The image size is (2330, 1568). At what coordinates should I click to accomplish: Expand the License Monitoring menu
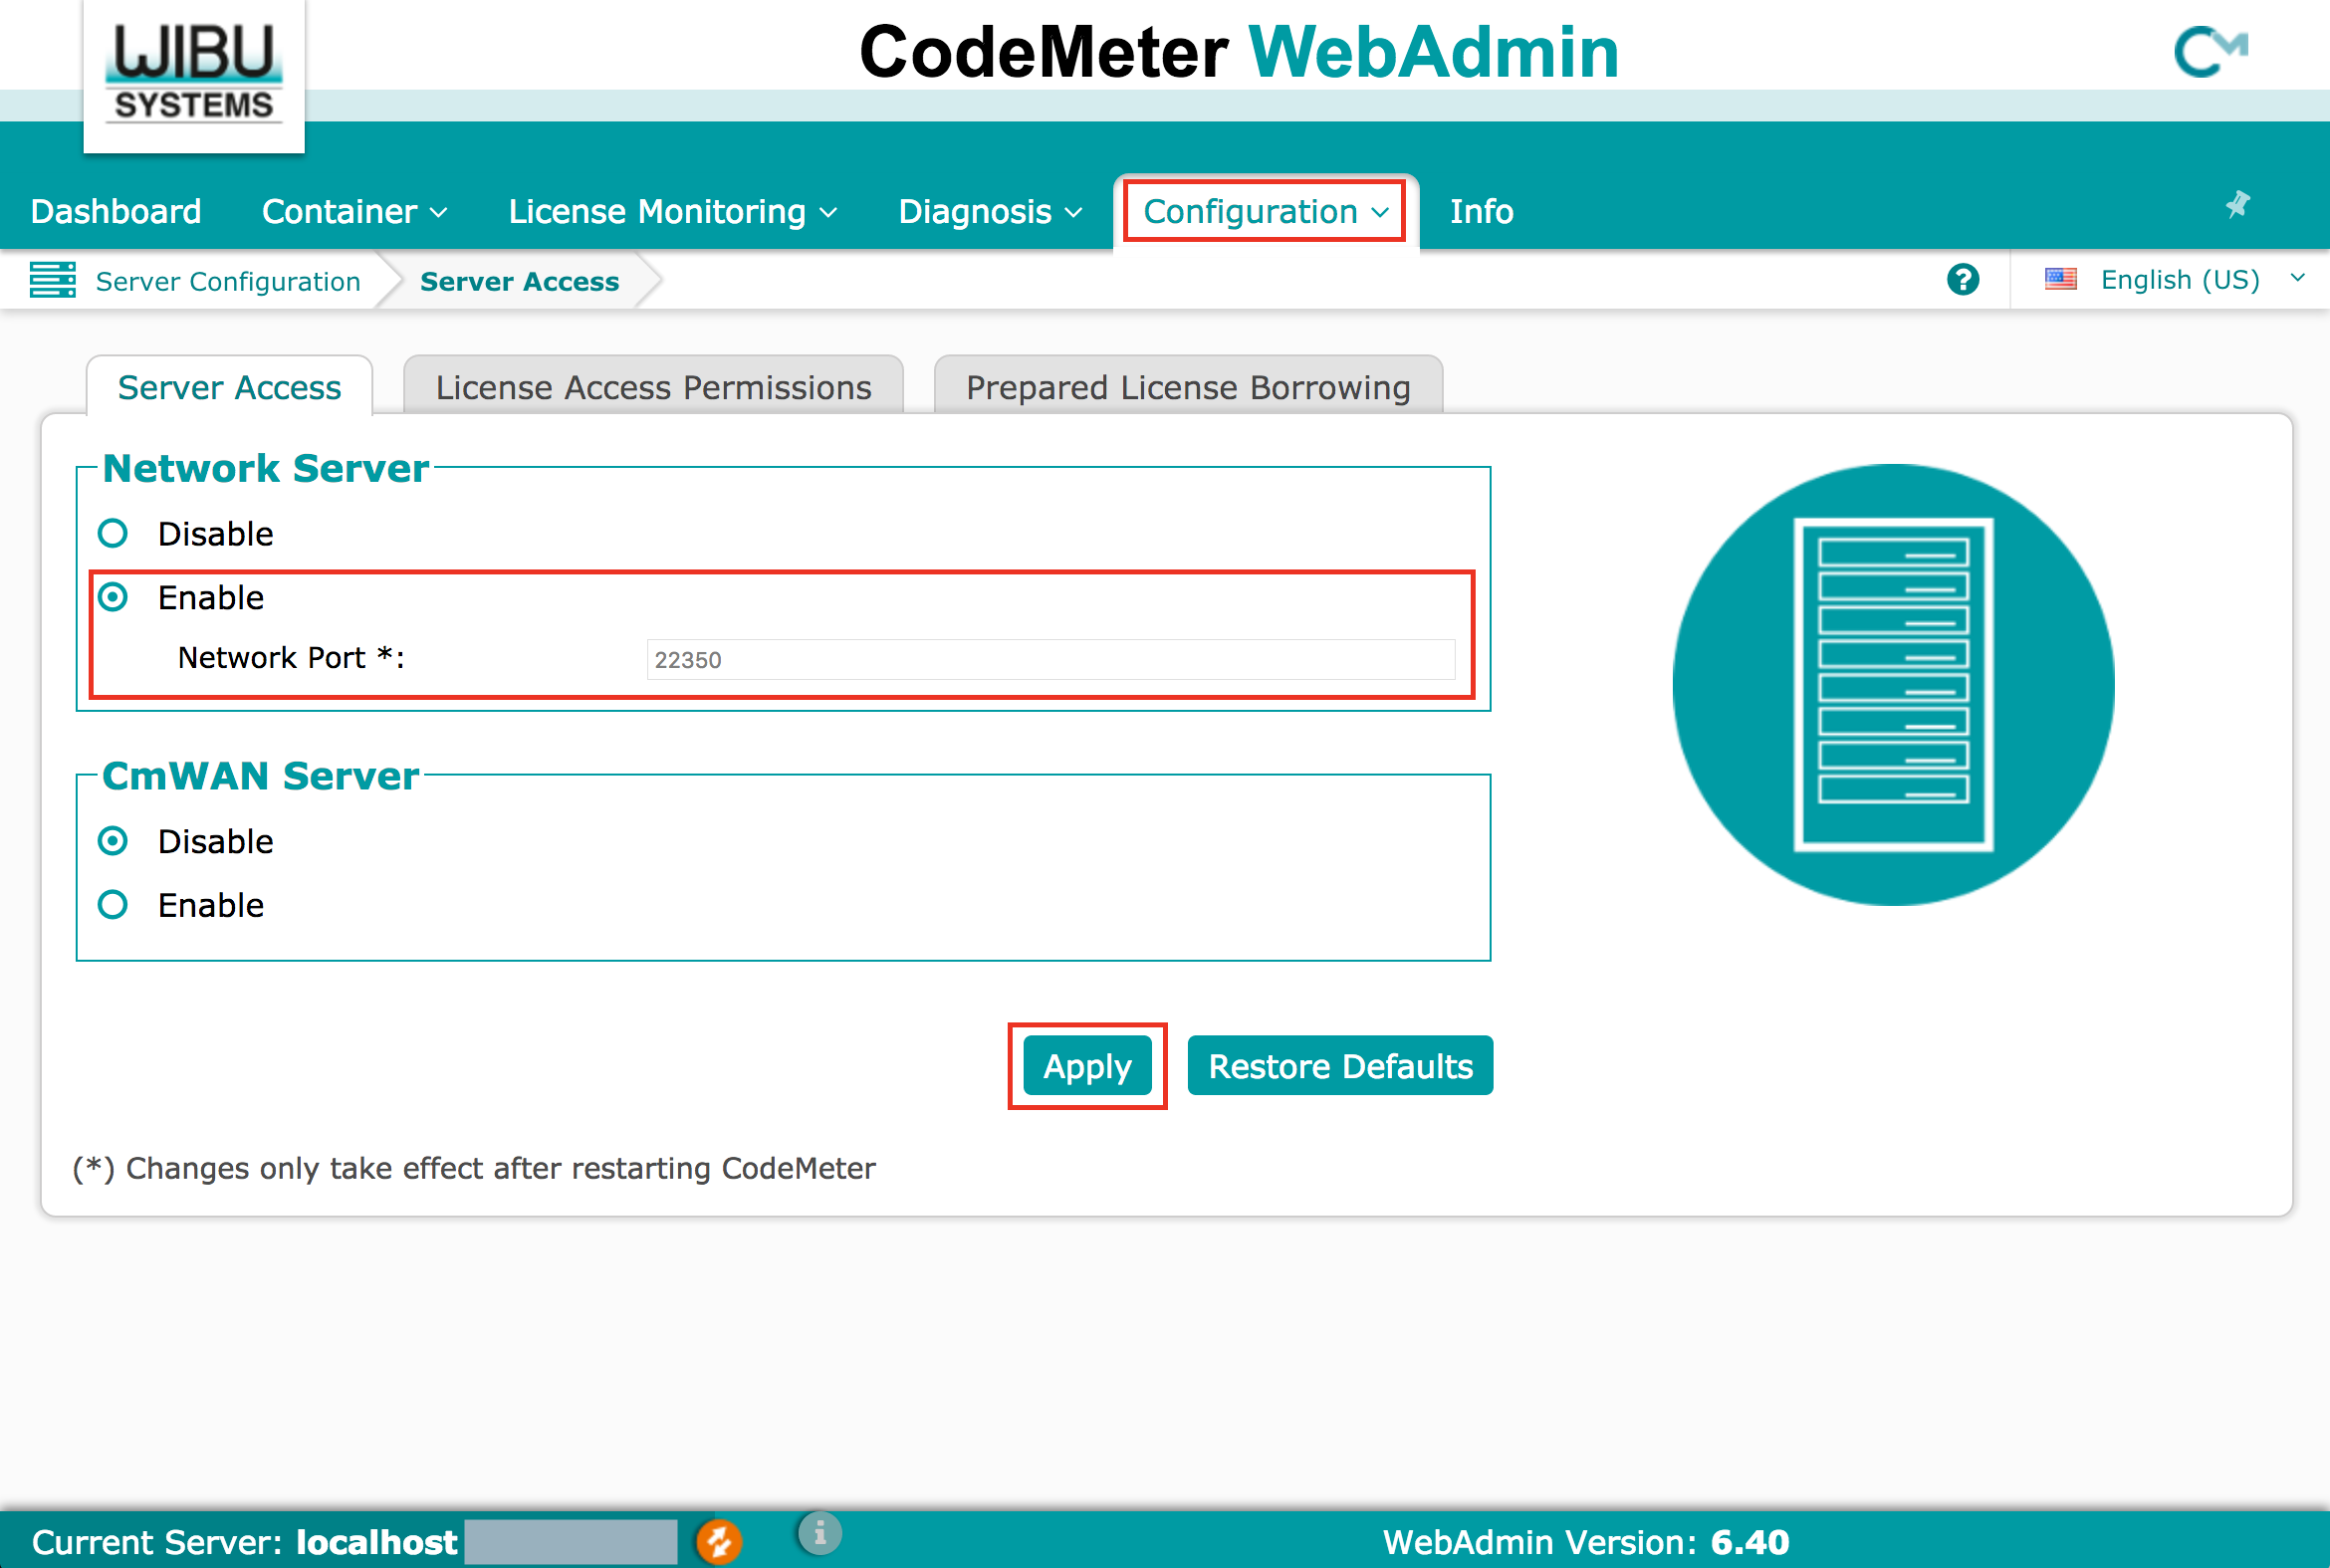tap(672, 211)
